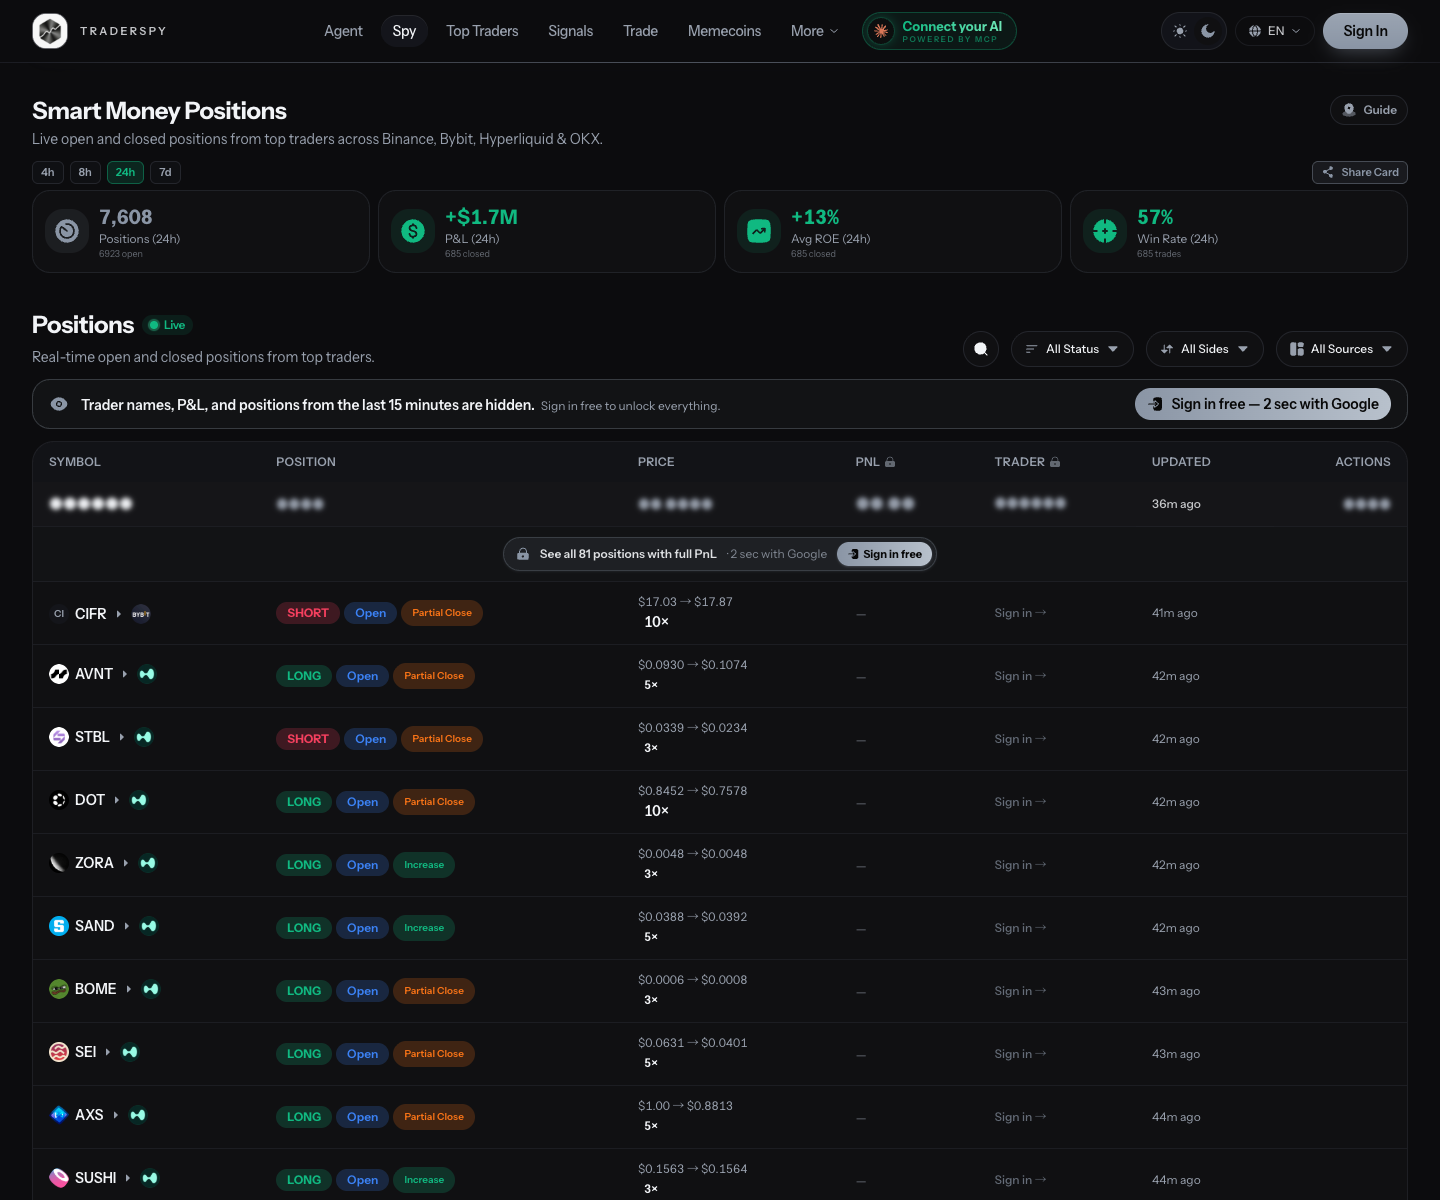1440x1200 pixels.
Task: Click the Positions (24h) stat icon
Action: pos(67,231)
